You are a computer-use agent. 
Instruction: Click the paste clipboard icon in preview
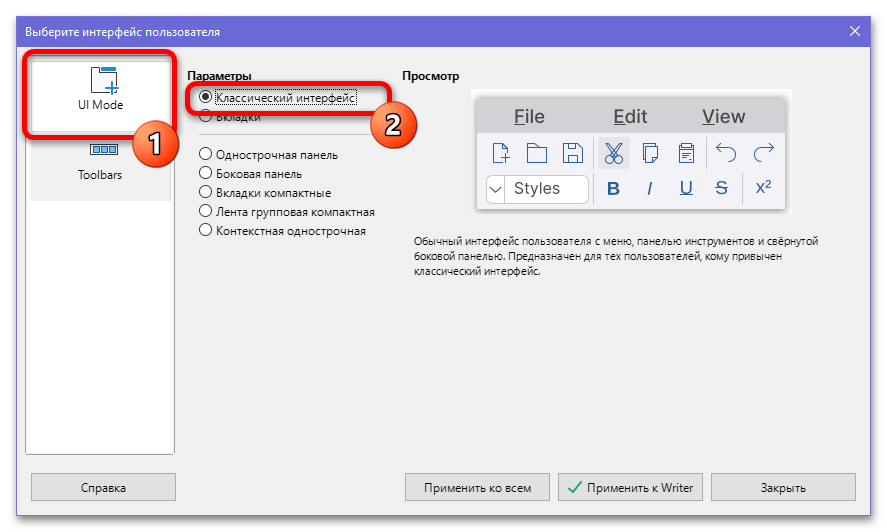686,153
